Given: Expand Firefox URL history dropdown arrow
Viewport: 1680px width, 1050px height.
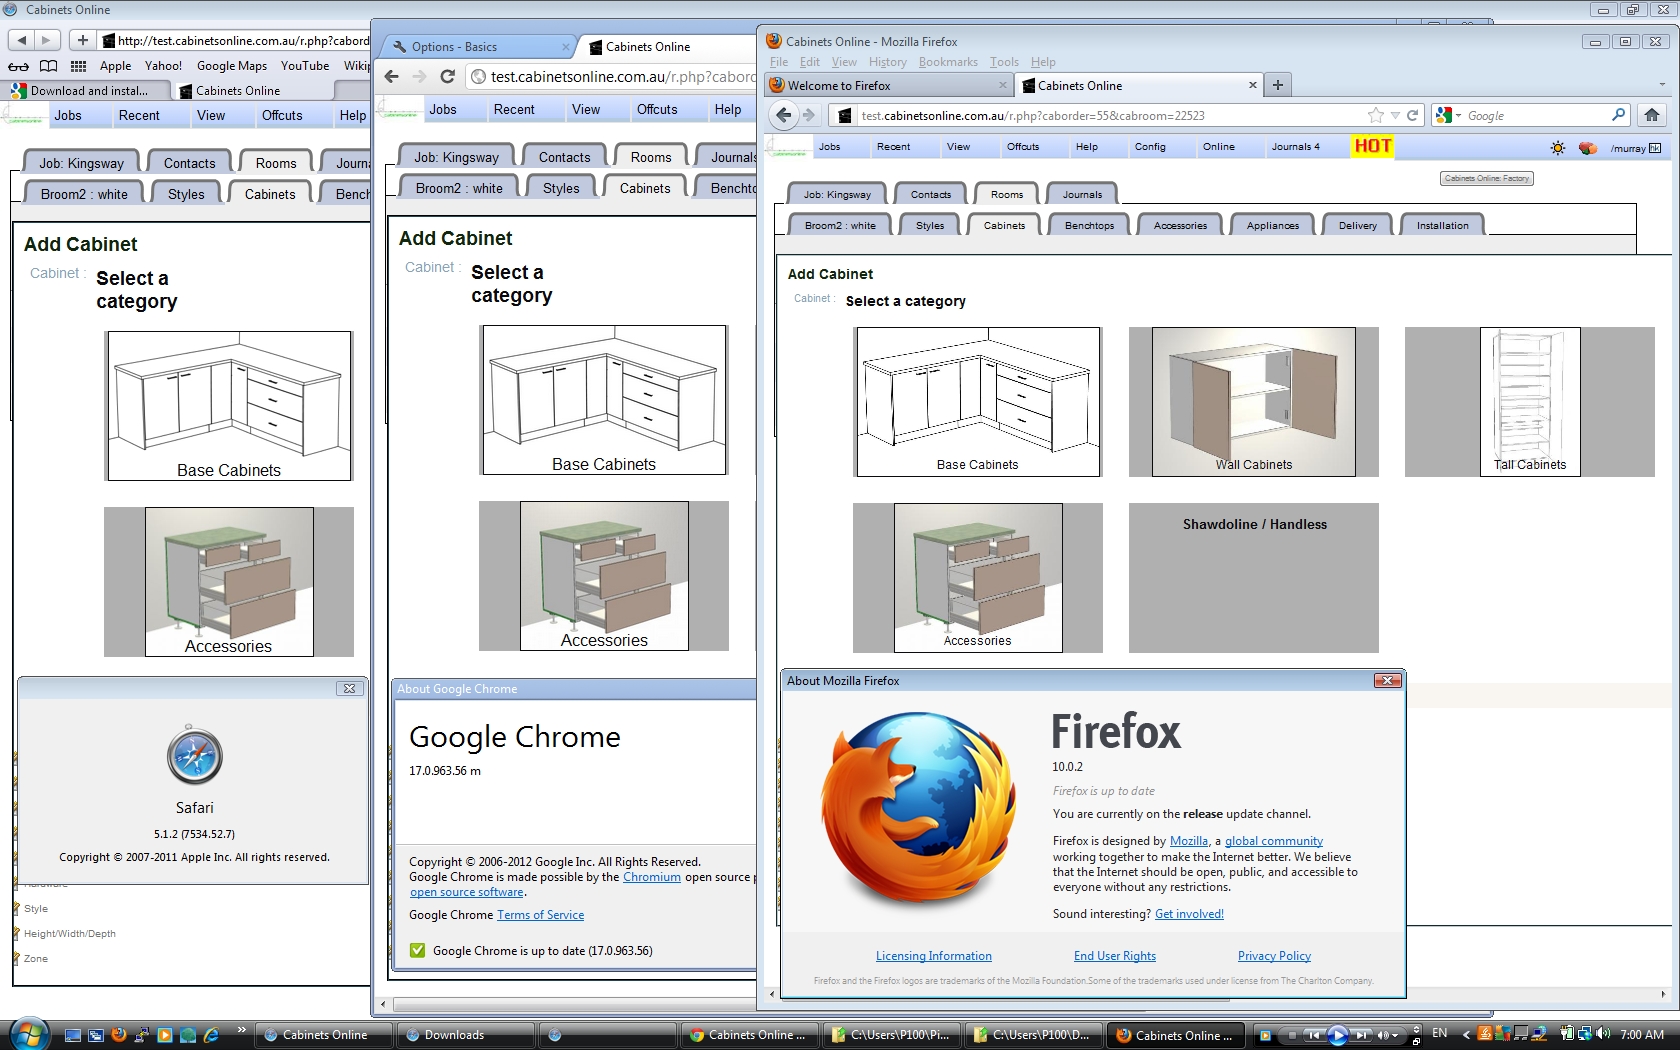Looking at the screenshot, I should [1395, 116].
